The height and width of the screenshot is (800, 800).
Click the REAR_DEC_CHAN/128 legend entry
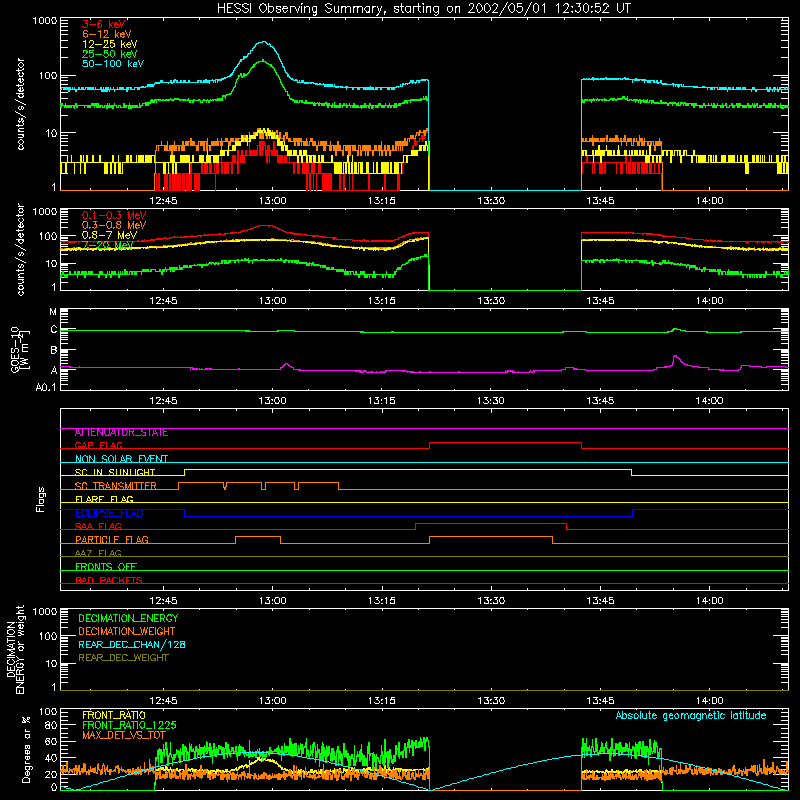tap(132, 645)
